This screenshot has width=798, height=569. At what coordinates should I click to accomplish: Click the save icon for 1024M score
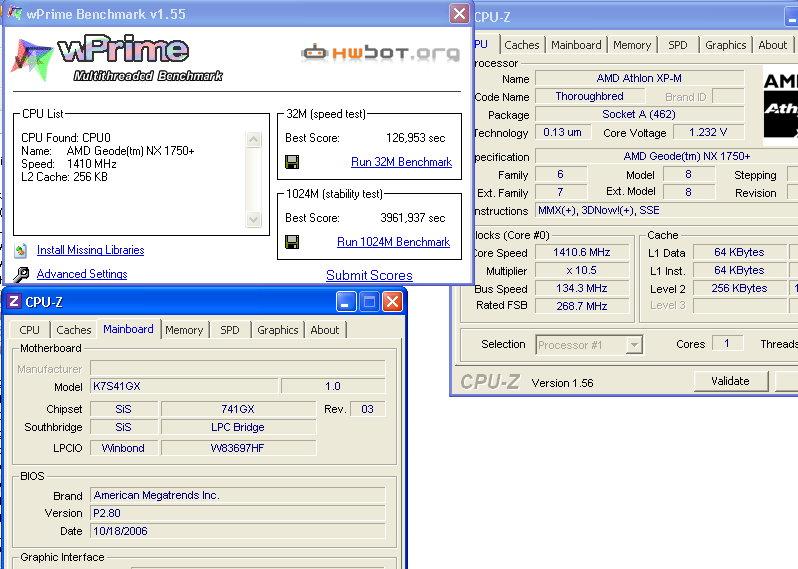292,242
